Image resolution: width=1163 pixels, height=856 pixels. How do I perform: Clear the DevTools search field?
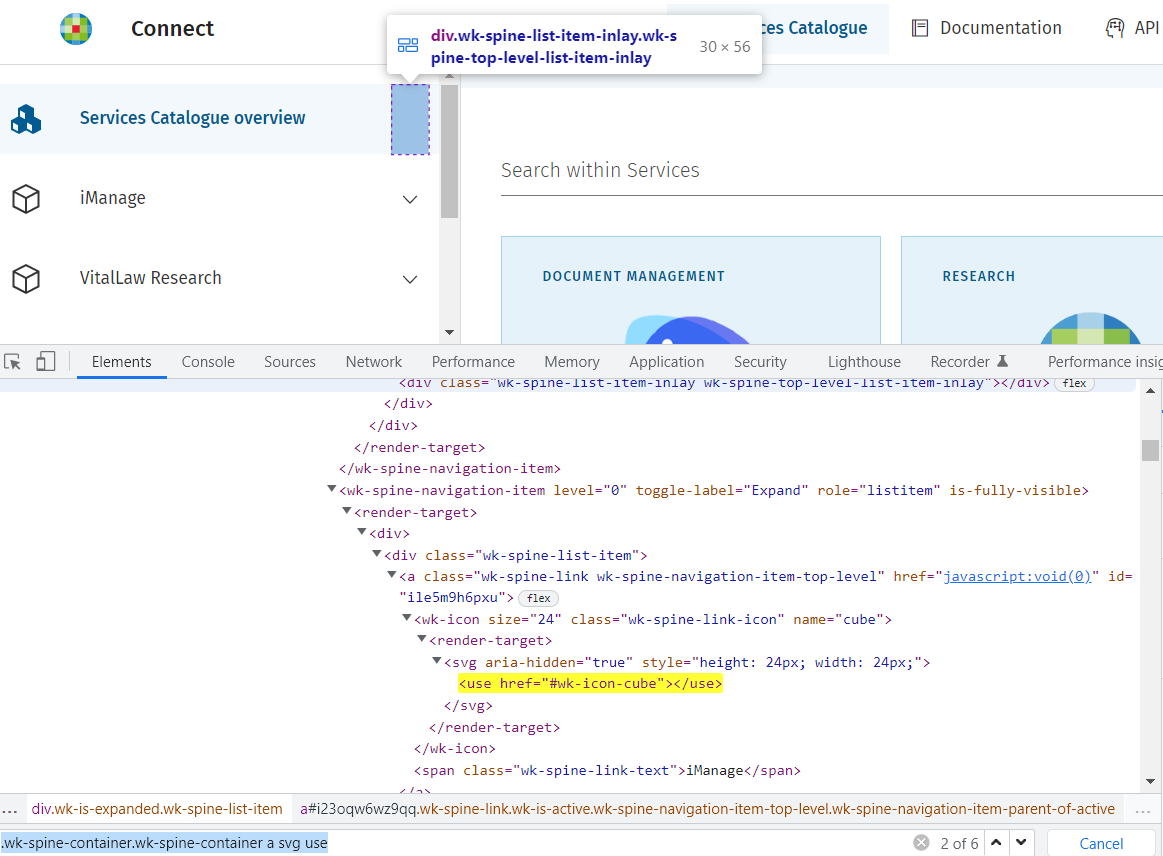(x=921, y=843)
